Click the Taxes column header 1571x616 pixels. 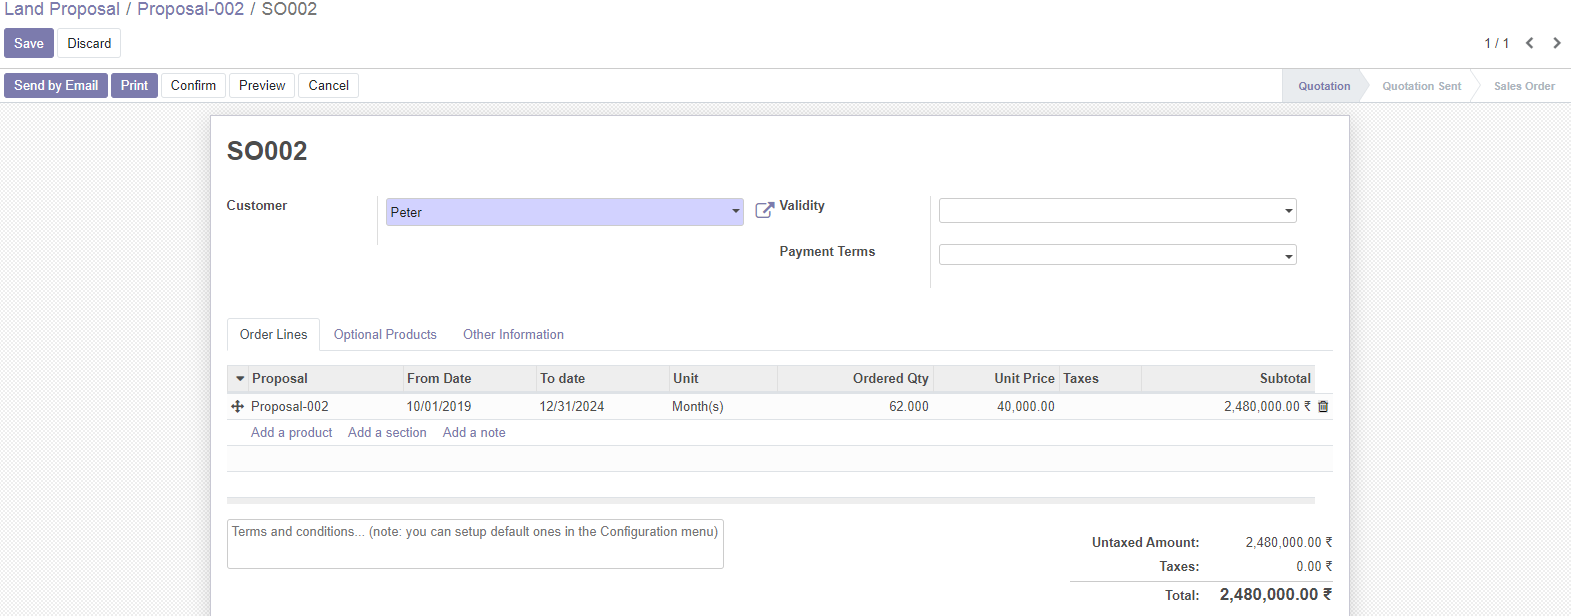pos(1100,379)
